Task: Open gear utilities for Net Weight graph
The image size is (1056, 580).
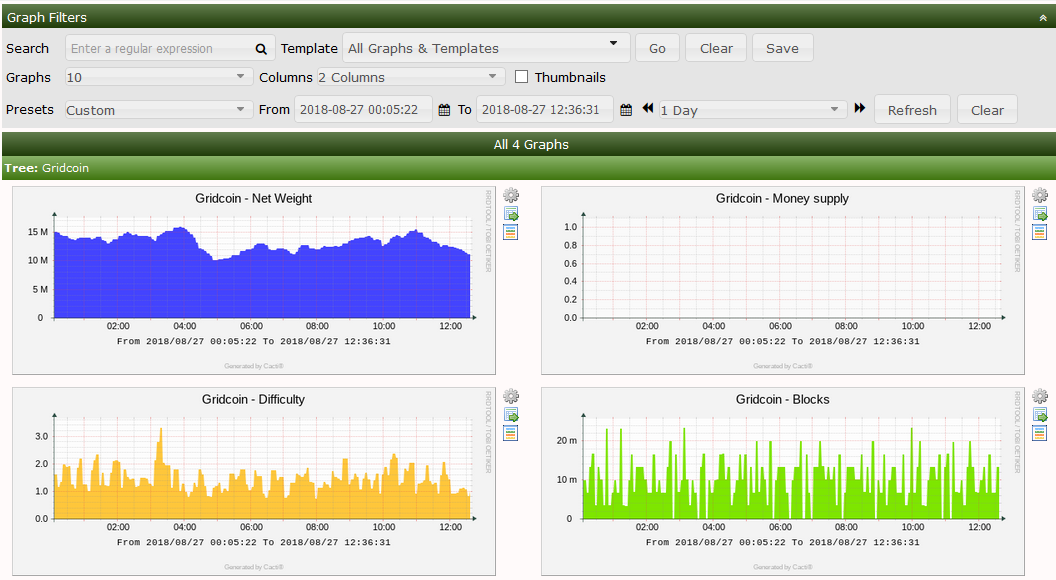Action: [511, 195]
